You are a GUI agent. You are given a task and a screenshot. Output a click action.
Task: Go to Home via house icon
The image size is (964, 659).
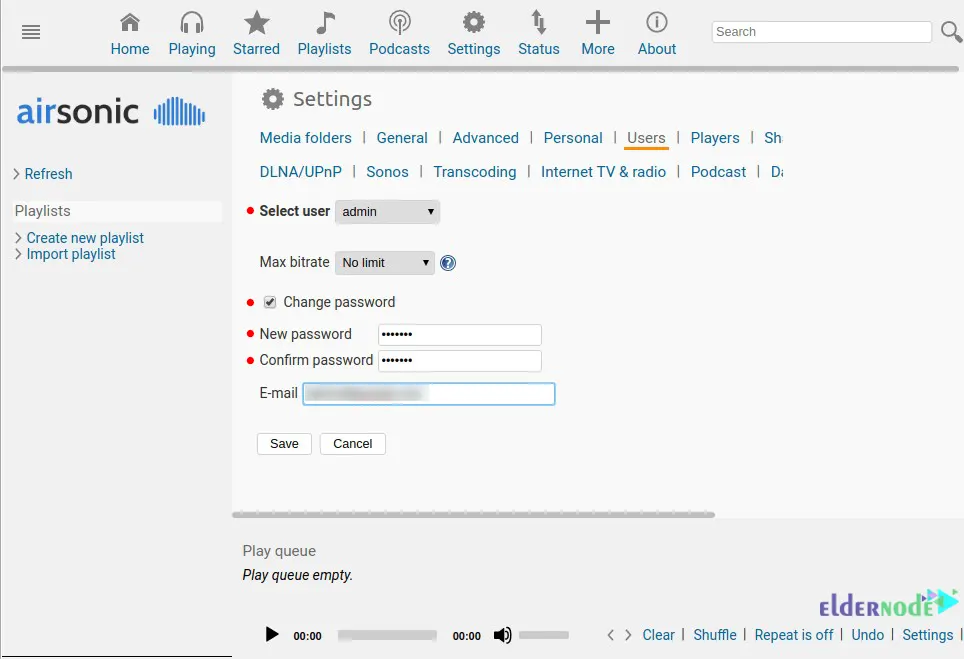130,23
